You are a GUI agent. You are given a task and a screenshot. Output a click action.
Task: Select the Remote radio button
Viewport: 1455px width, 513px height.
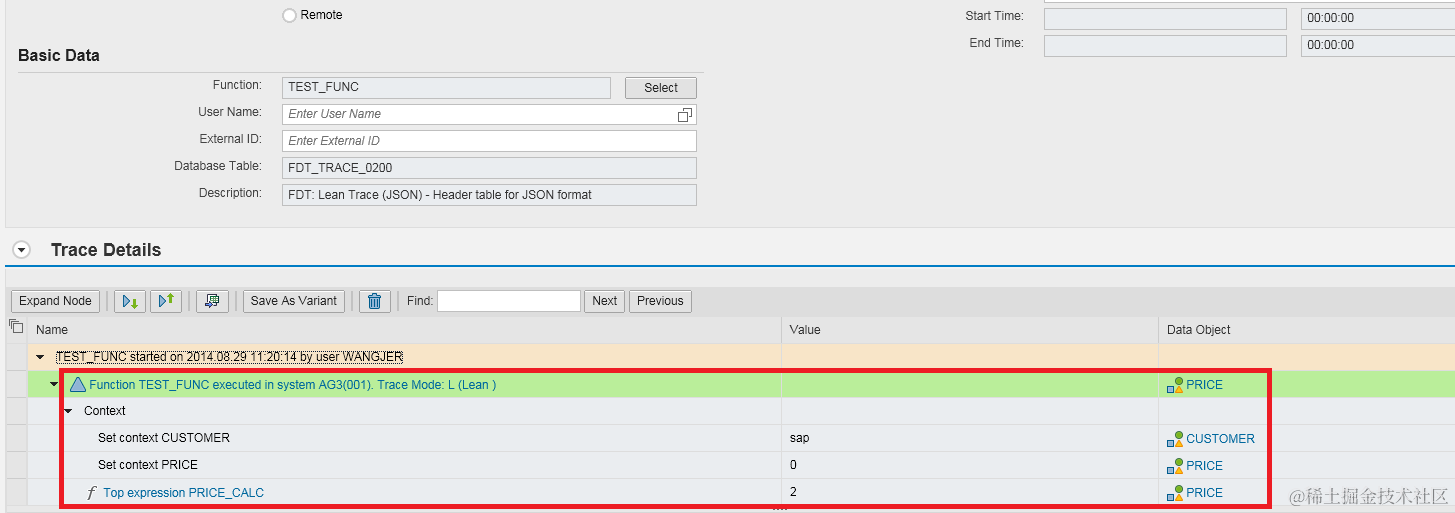[x=290, y=15]
